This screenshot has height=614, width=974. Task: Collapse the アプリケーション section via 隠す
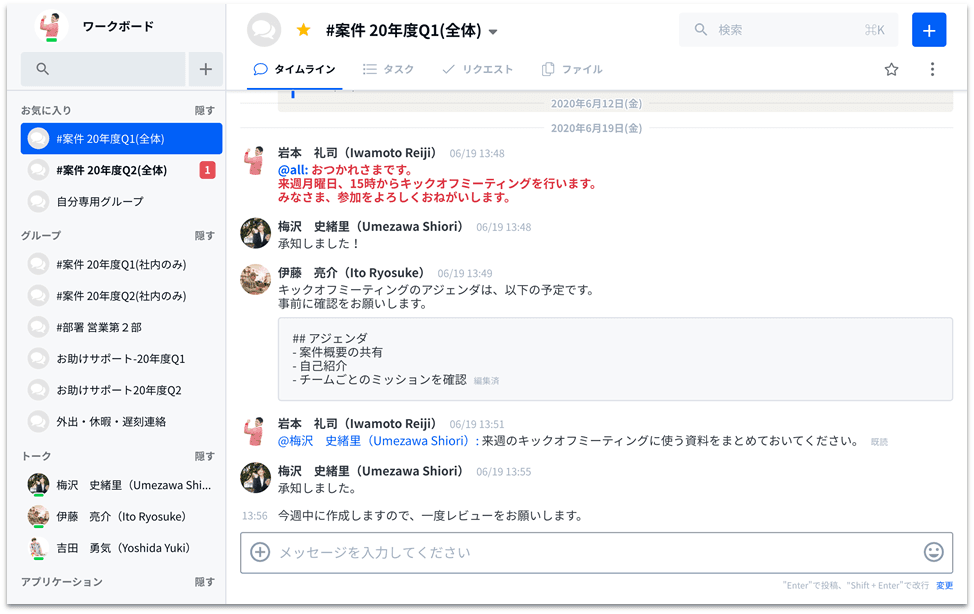coord(204,581)
